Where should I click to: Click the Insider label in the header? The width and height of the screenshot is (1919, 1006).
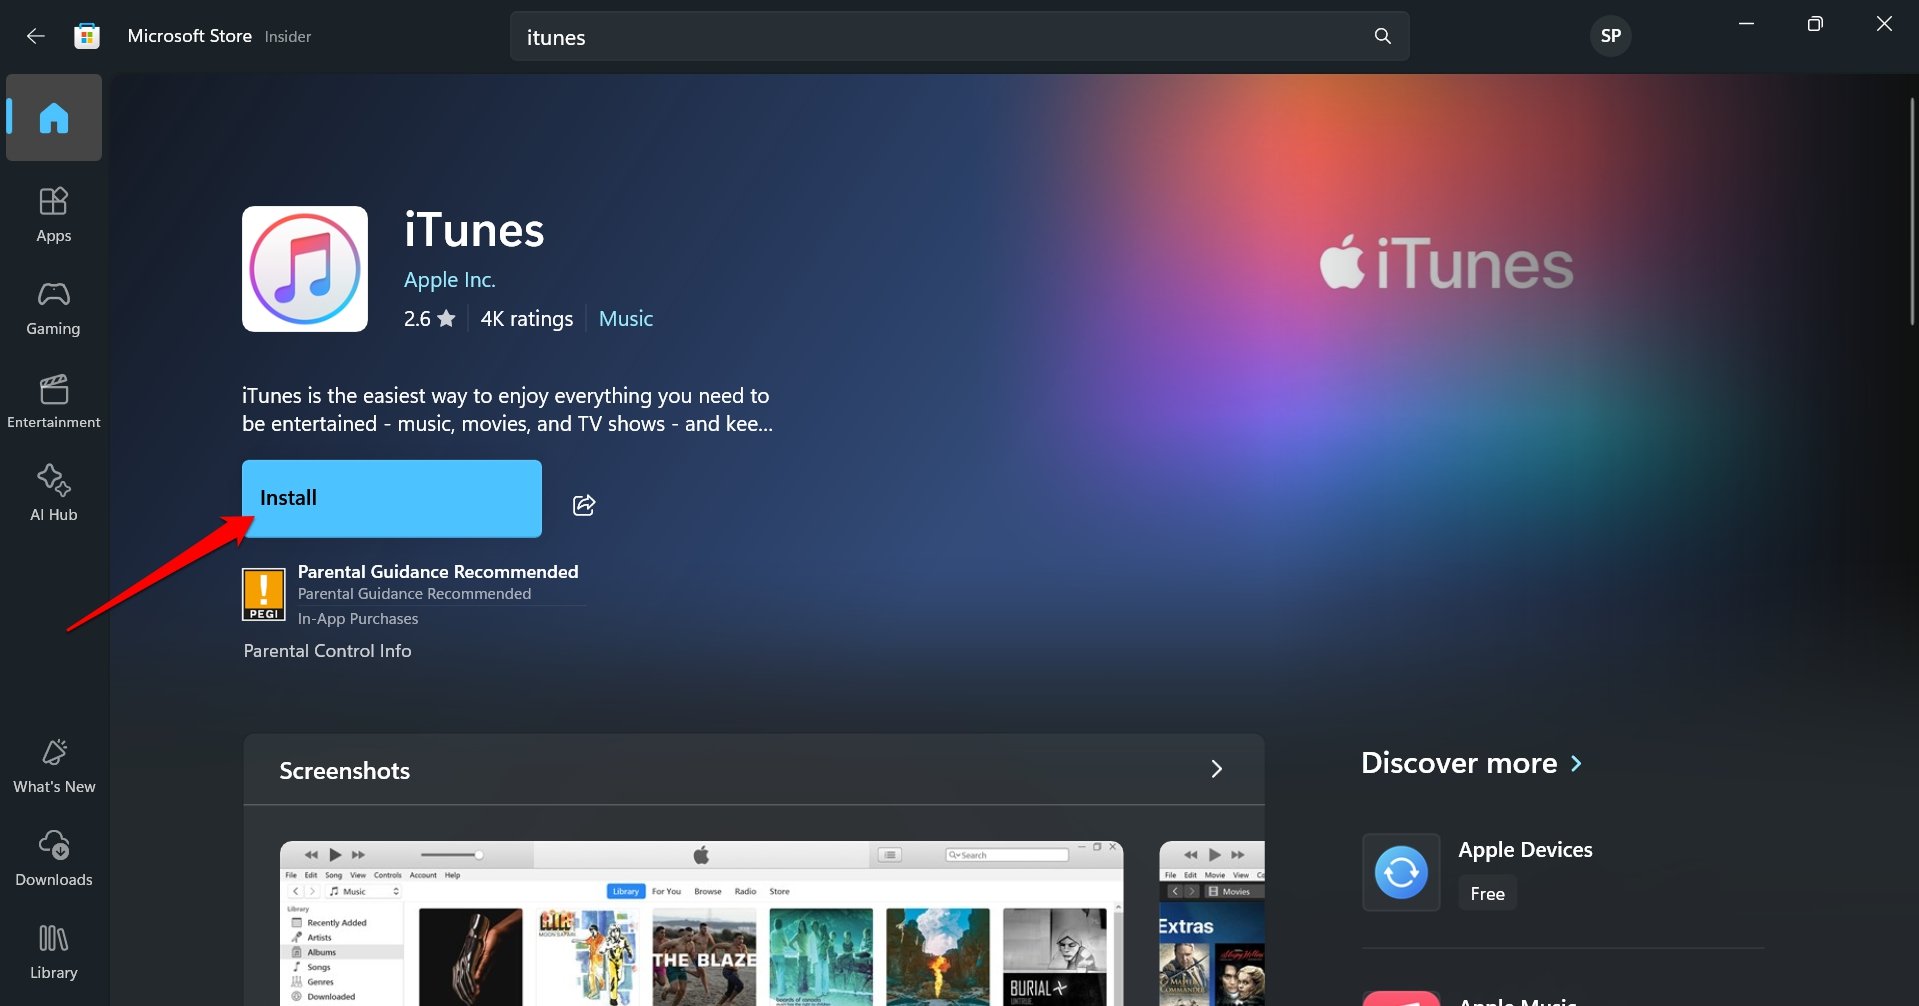pos(288,36)
